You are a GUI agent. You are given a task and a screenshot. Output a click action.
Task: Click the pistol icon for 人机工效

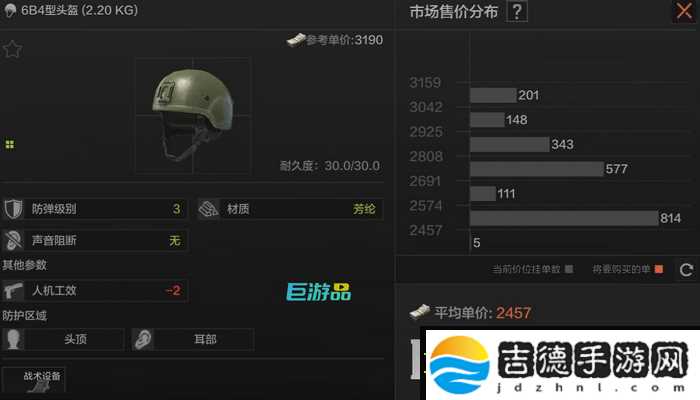point(13,291)
